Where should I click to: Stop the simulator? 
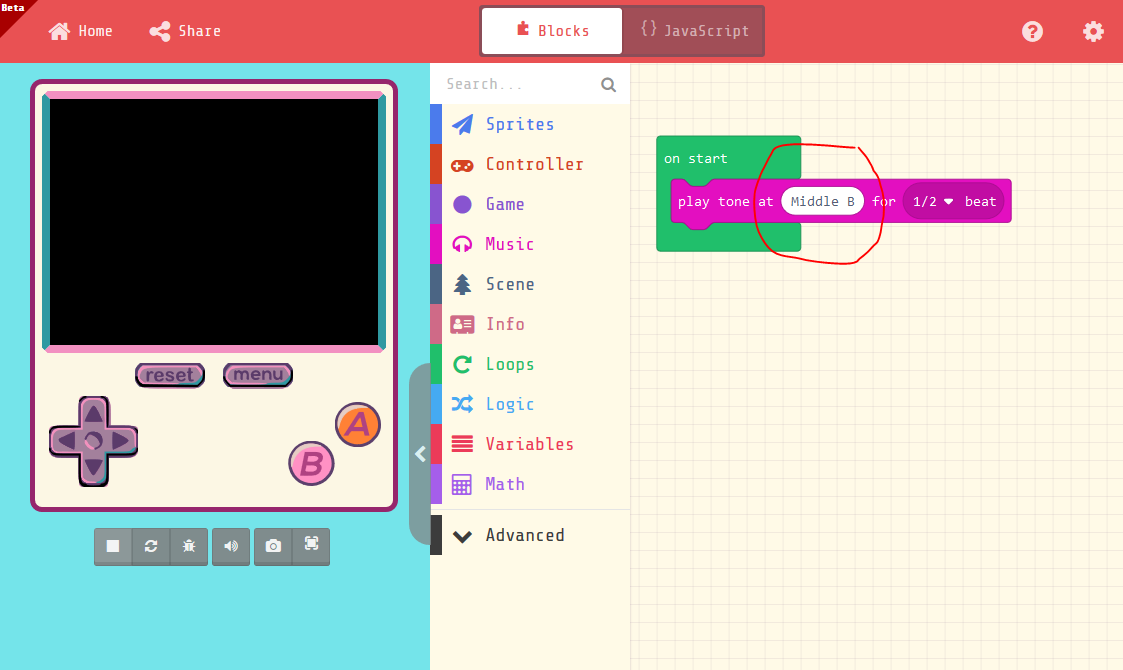point(113,547)
